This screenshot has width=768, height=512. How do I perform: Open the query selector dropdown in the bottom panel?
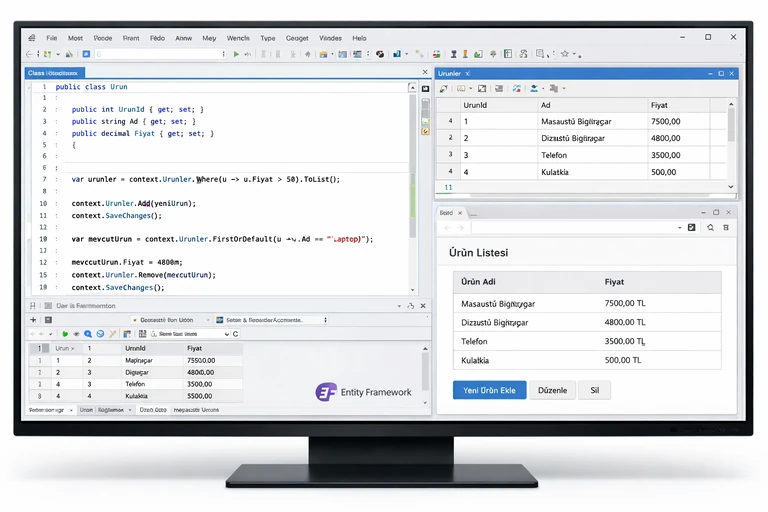coord(227,334)
